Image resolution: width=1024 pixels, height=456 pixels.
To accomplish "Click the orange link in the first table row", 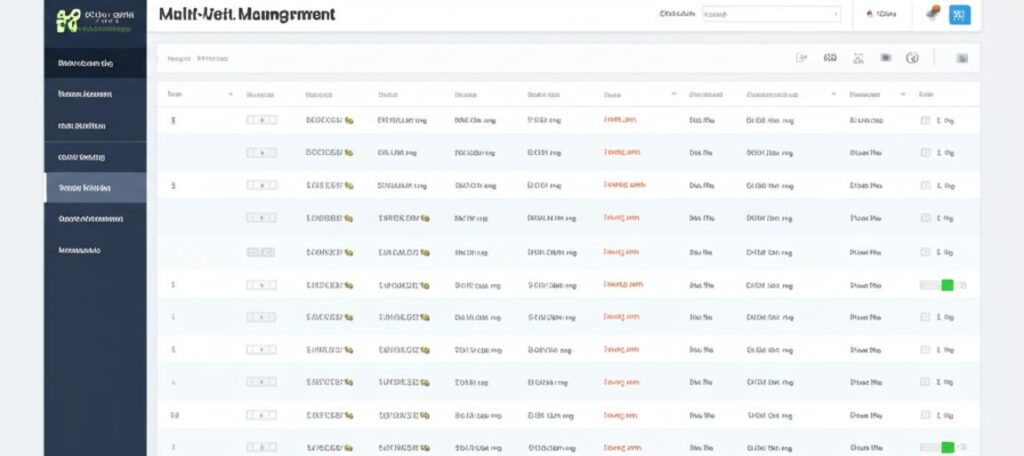I will point(621,120).
